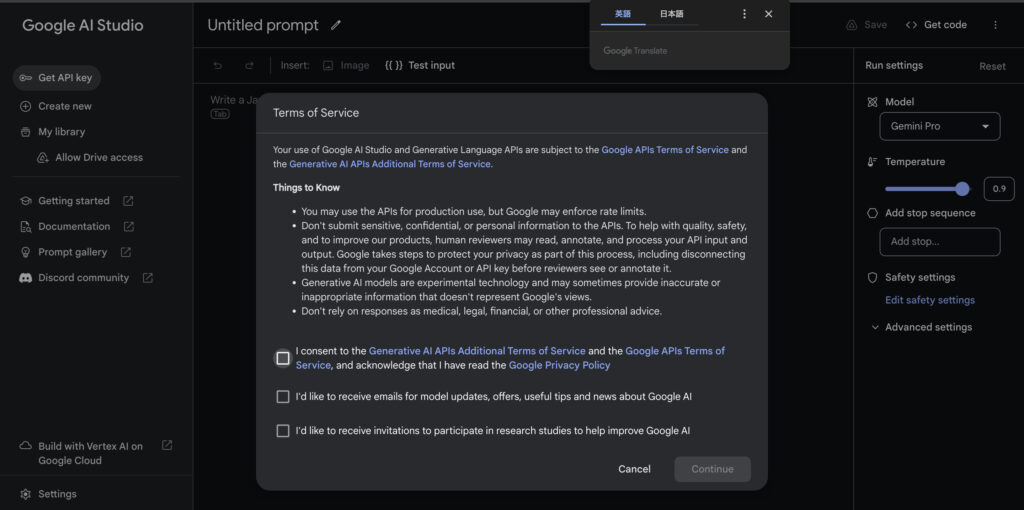Click the Save drive icon
The width and height of the screenshot is (1024, 510).
click(x=852, y=25)
